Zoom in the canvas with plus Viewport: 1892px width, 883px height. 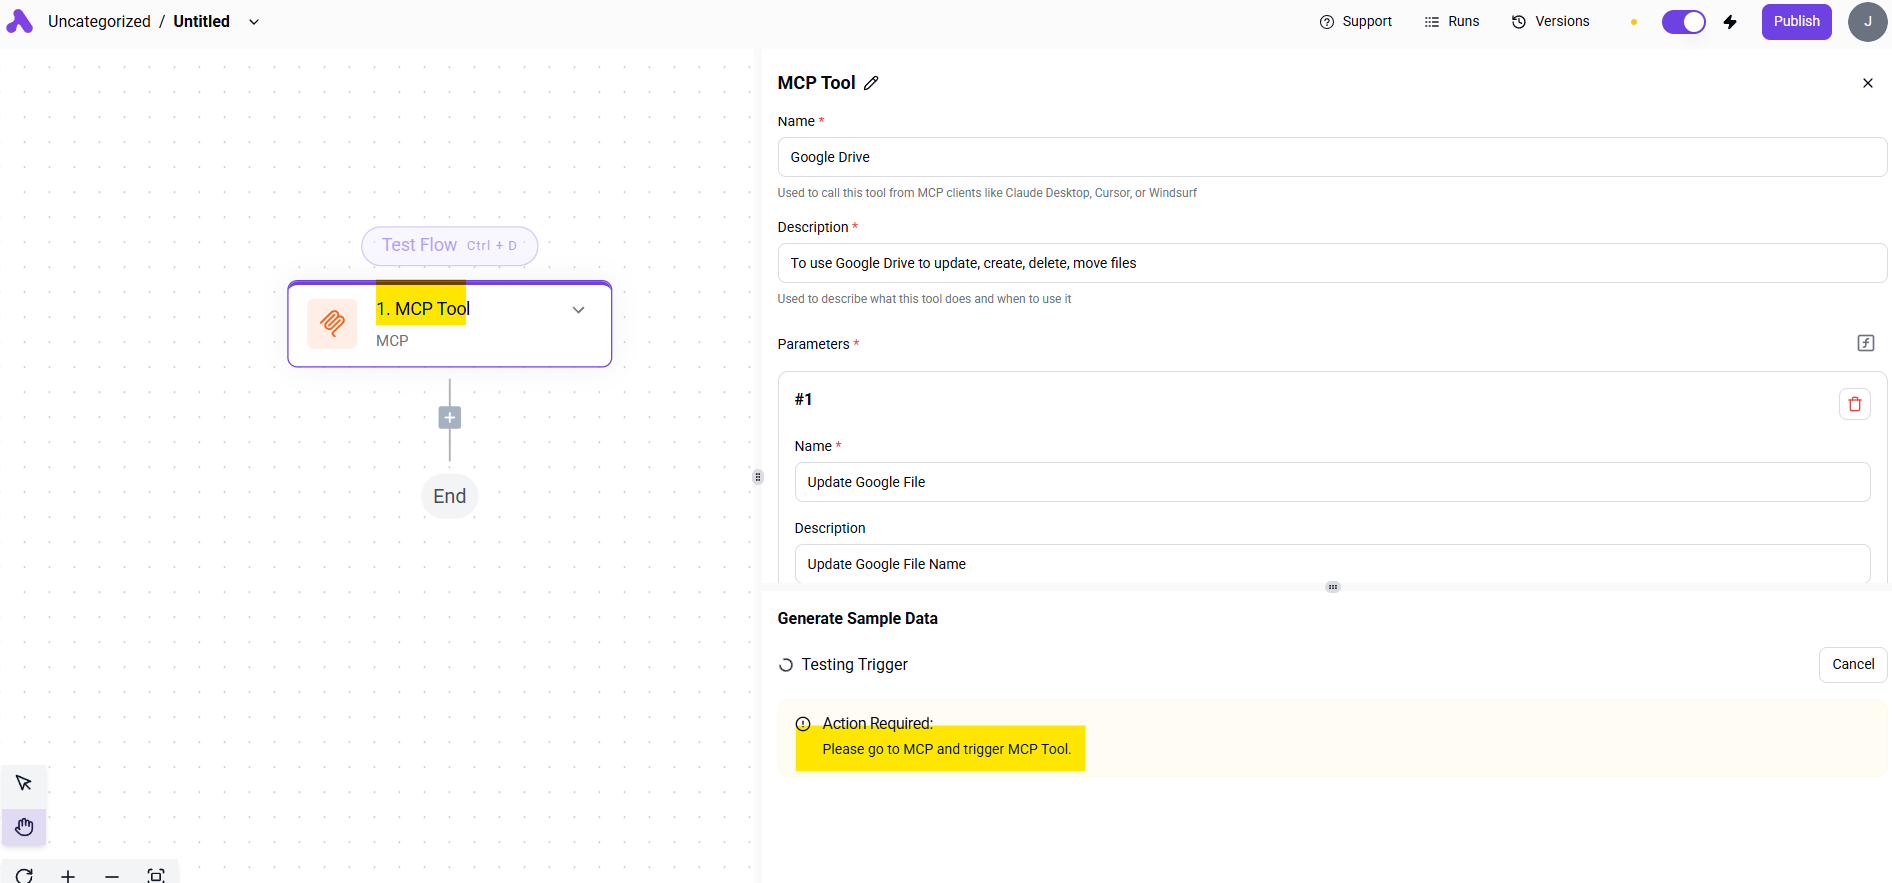[68, 876]
